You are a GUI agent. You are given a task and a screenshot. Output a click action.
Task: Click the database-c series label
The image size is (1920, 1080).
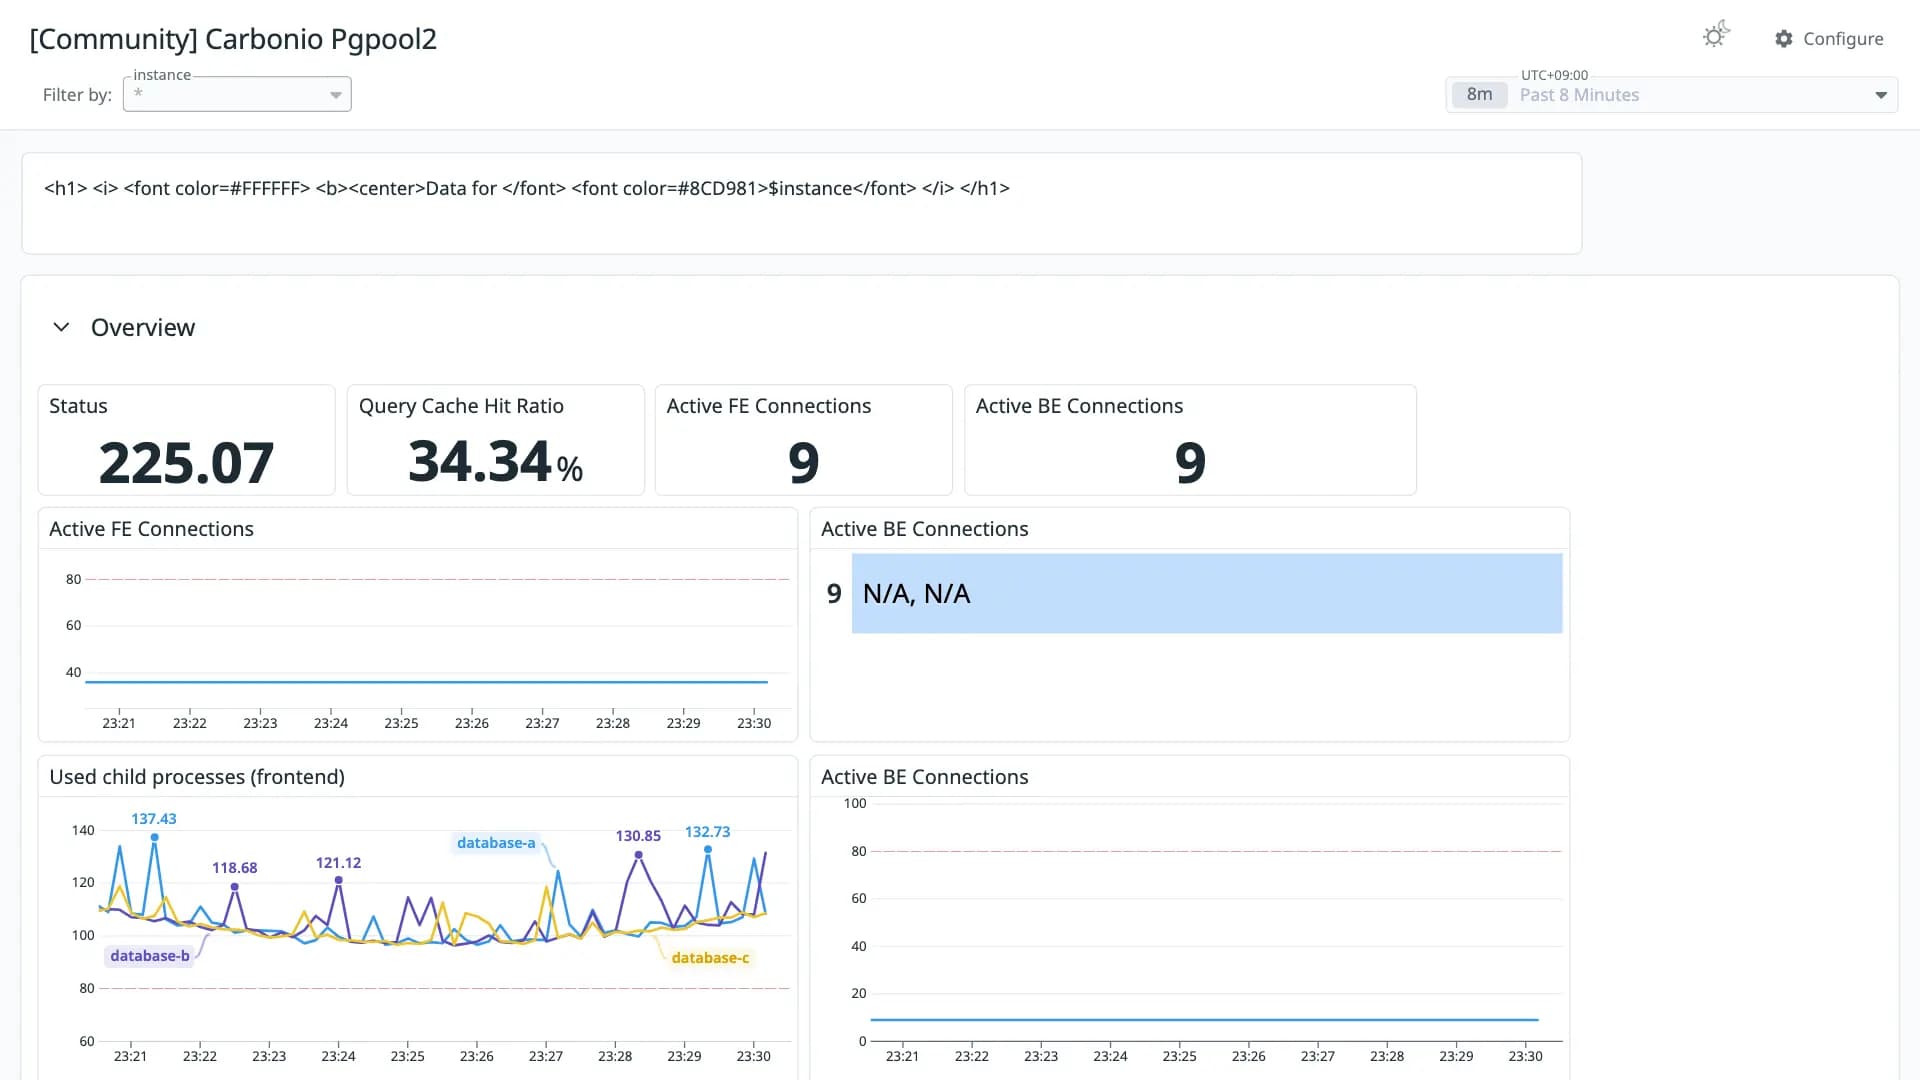point(710,958)
